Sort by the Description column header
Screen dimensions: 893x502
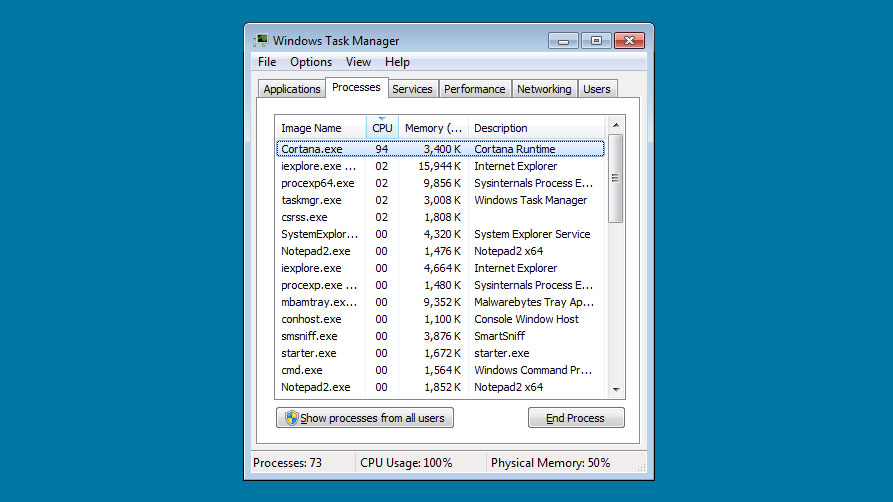(x=537, y=128)
